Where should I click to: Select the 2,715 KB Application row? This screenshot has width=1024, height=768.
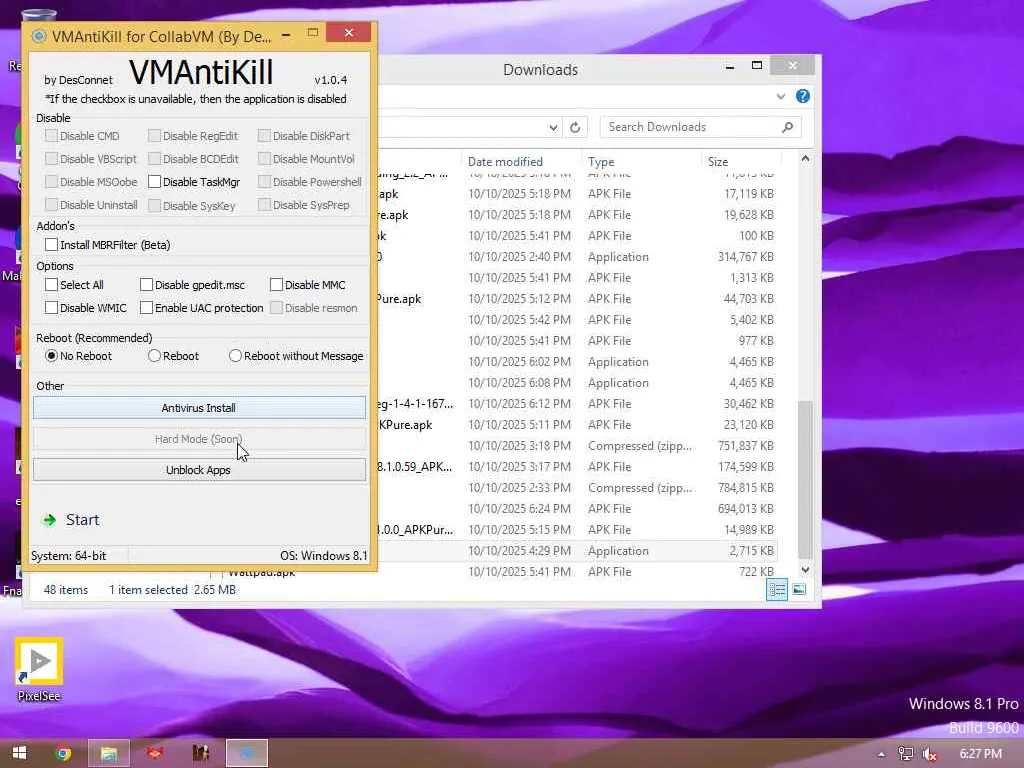tap(578, 551)
